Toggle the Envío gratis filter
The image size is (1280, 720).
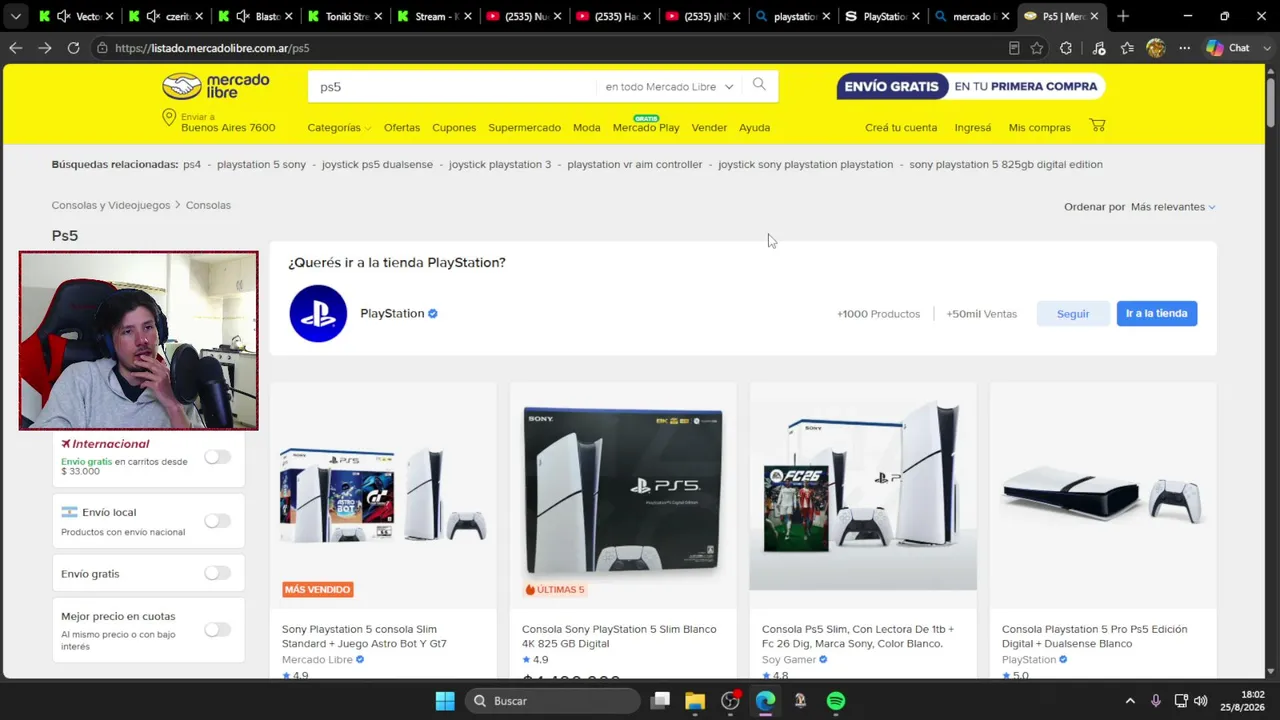click(x=217, y=573)
